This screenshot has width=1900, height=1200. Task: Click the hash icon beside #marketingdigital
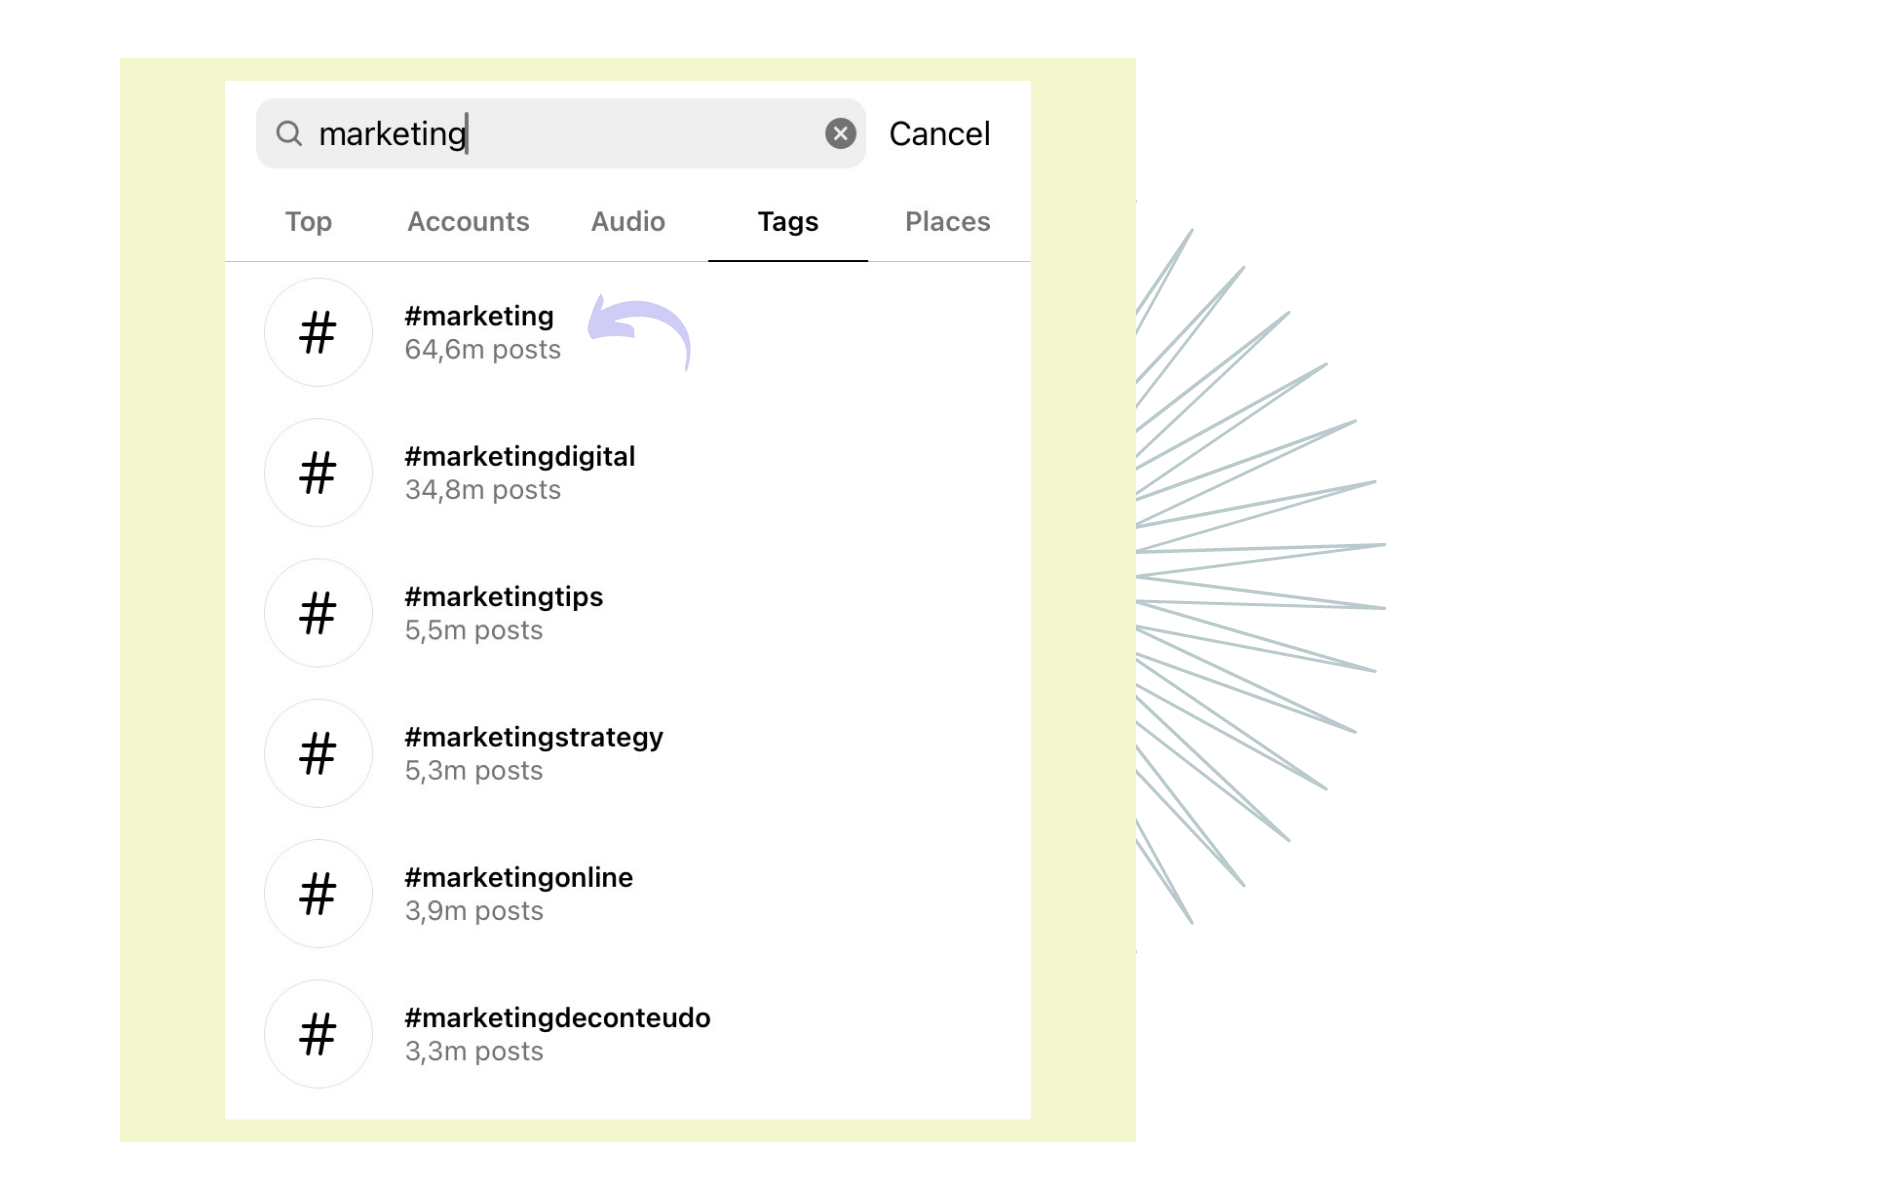coord(318,472)
